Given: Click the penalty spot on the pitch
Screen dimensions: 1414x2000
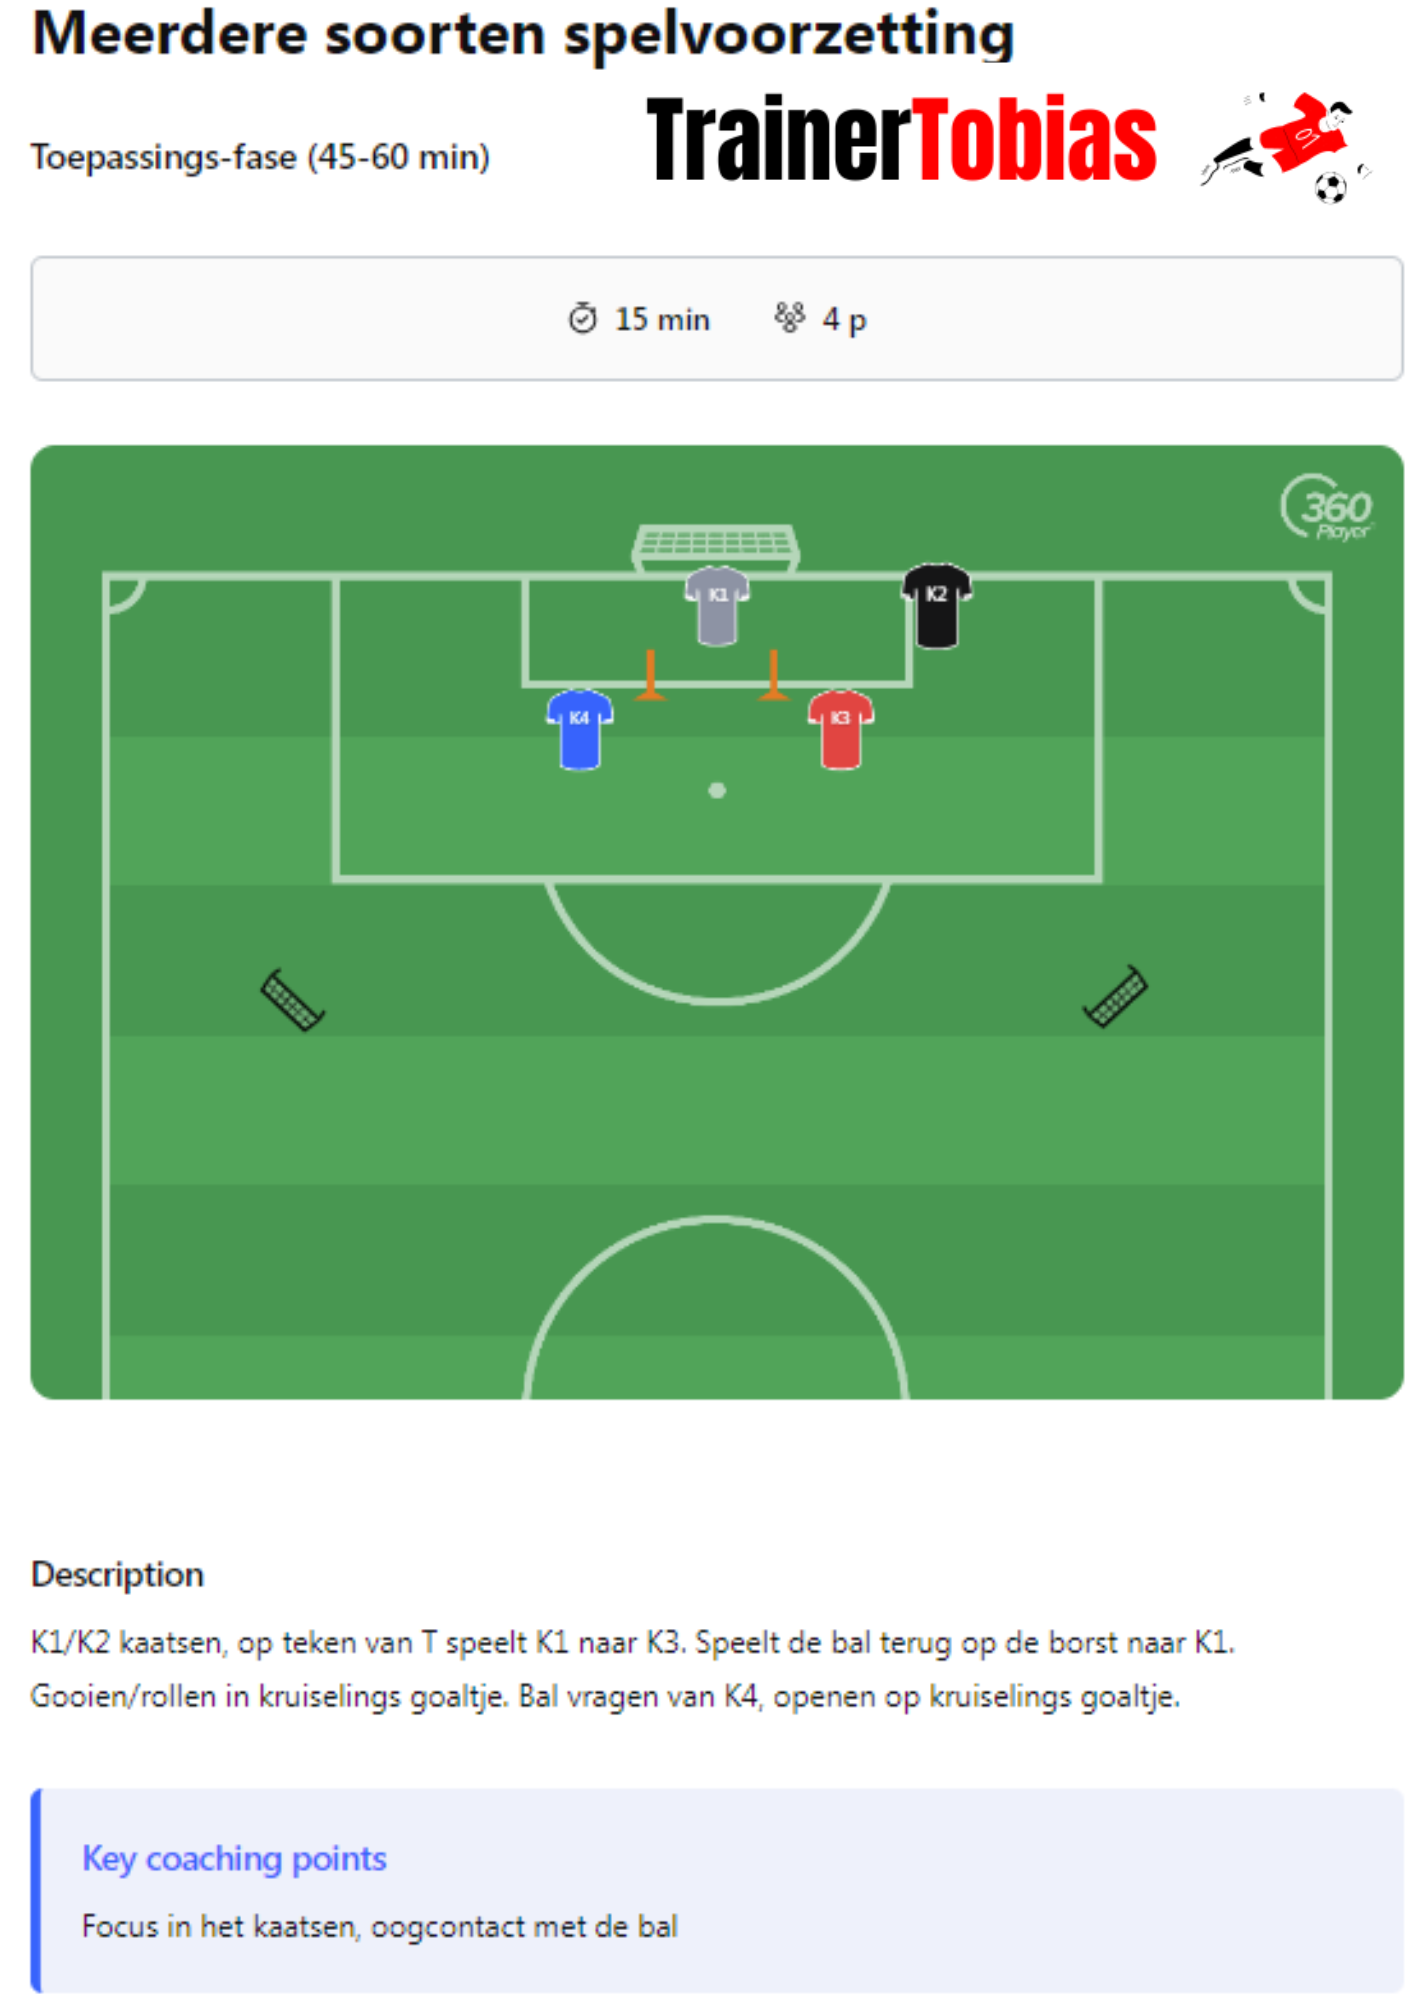Looking at the screenshot, I should (717, 791).
